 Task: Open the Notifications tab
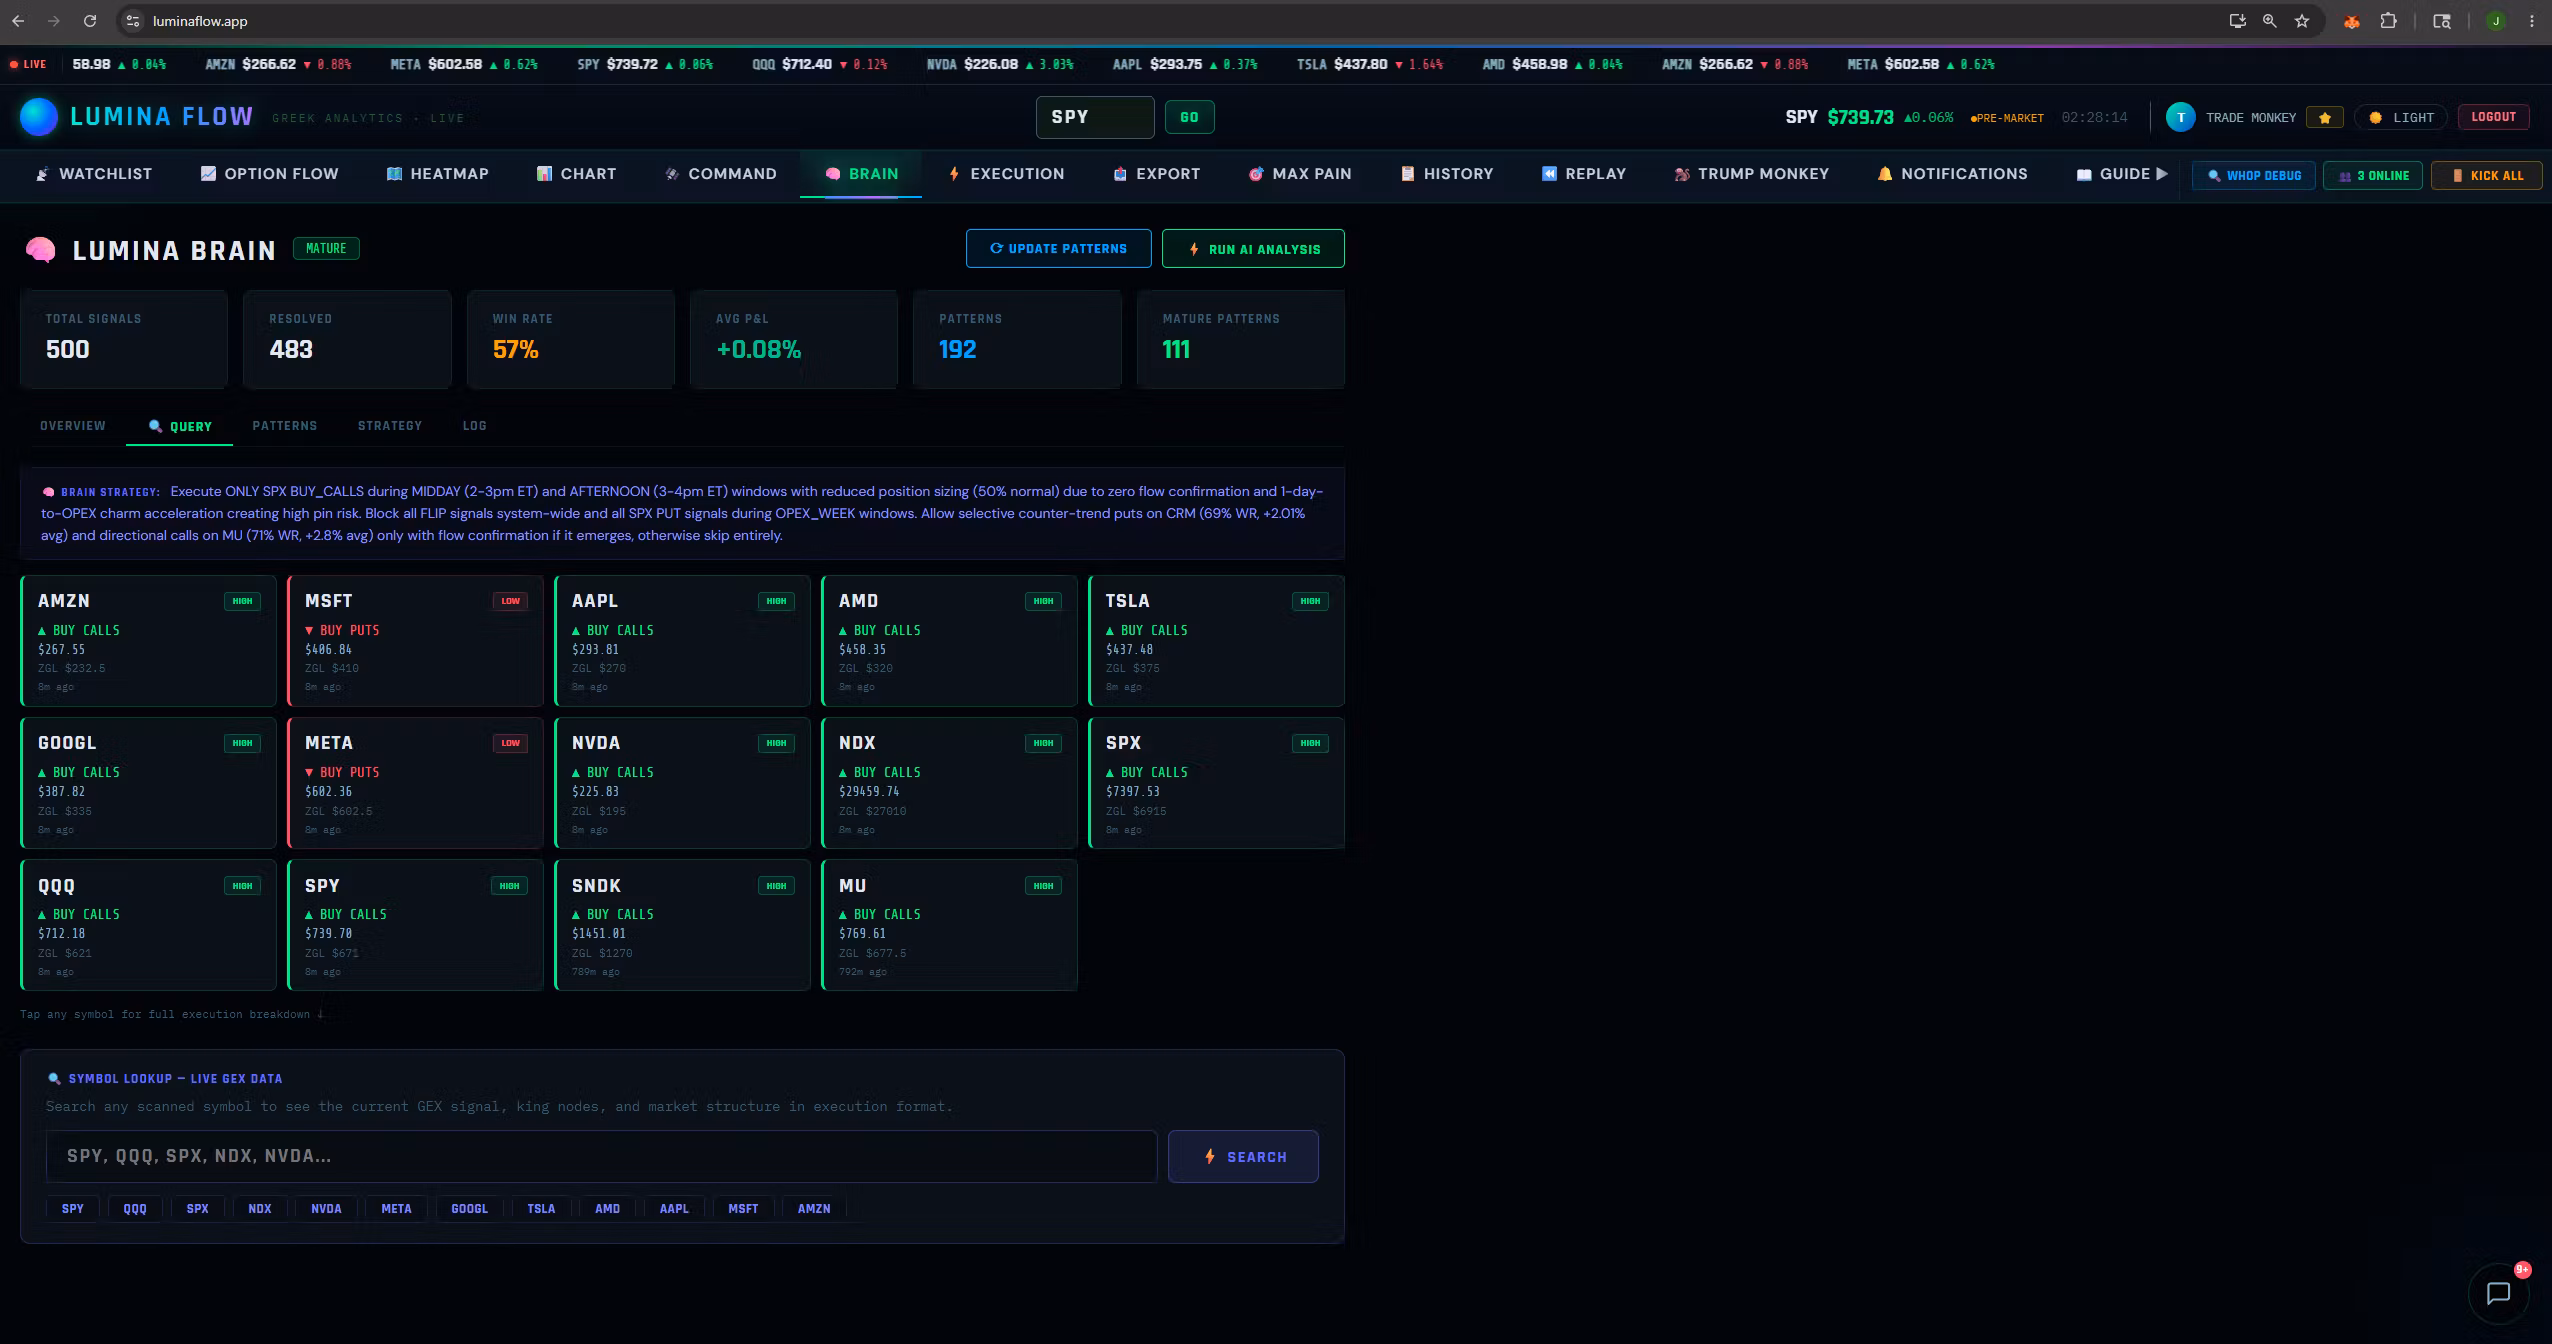click(x=1953, y=174)
